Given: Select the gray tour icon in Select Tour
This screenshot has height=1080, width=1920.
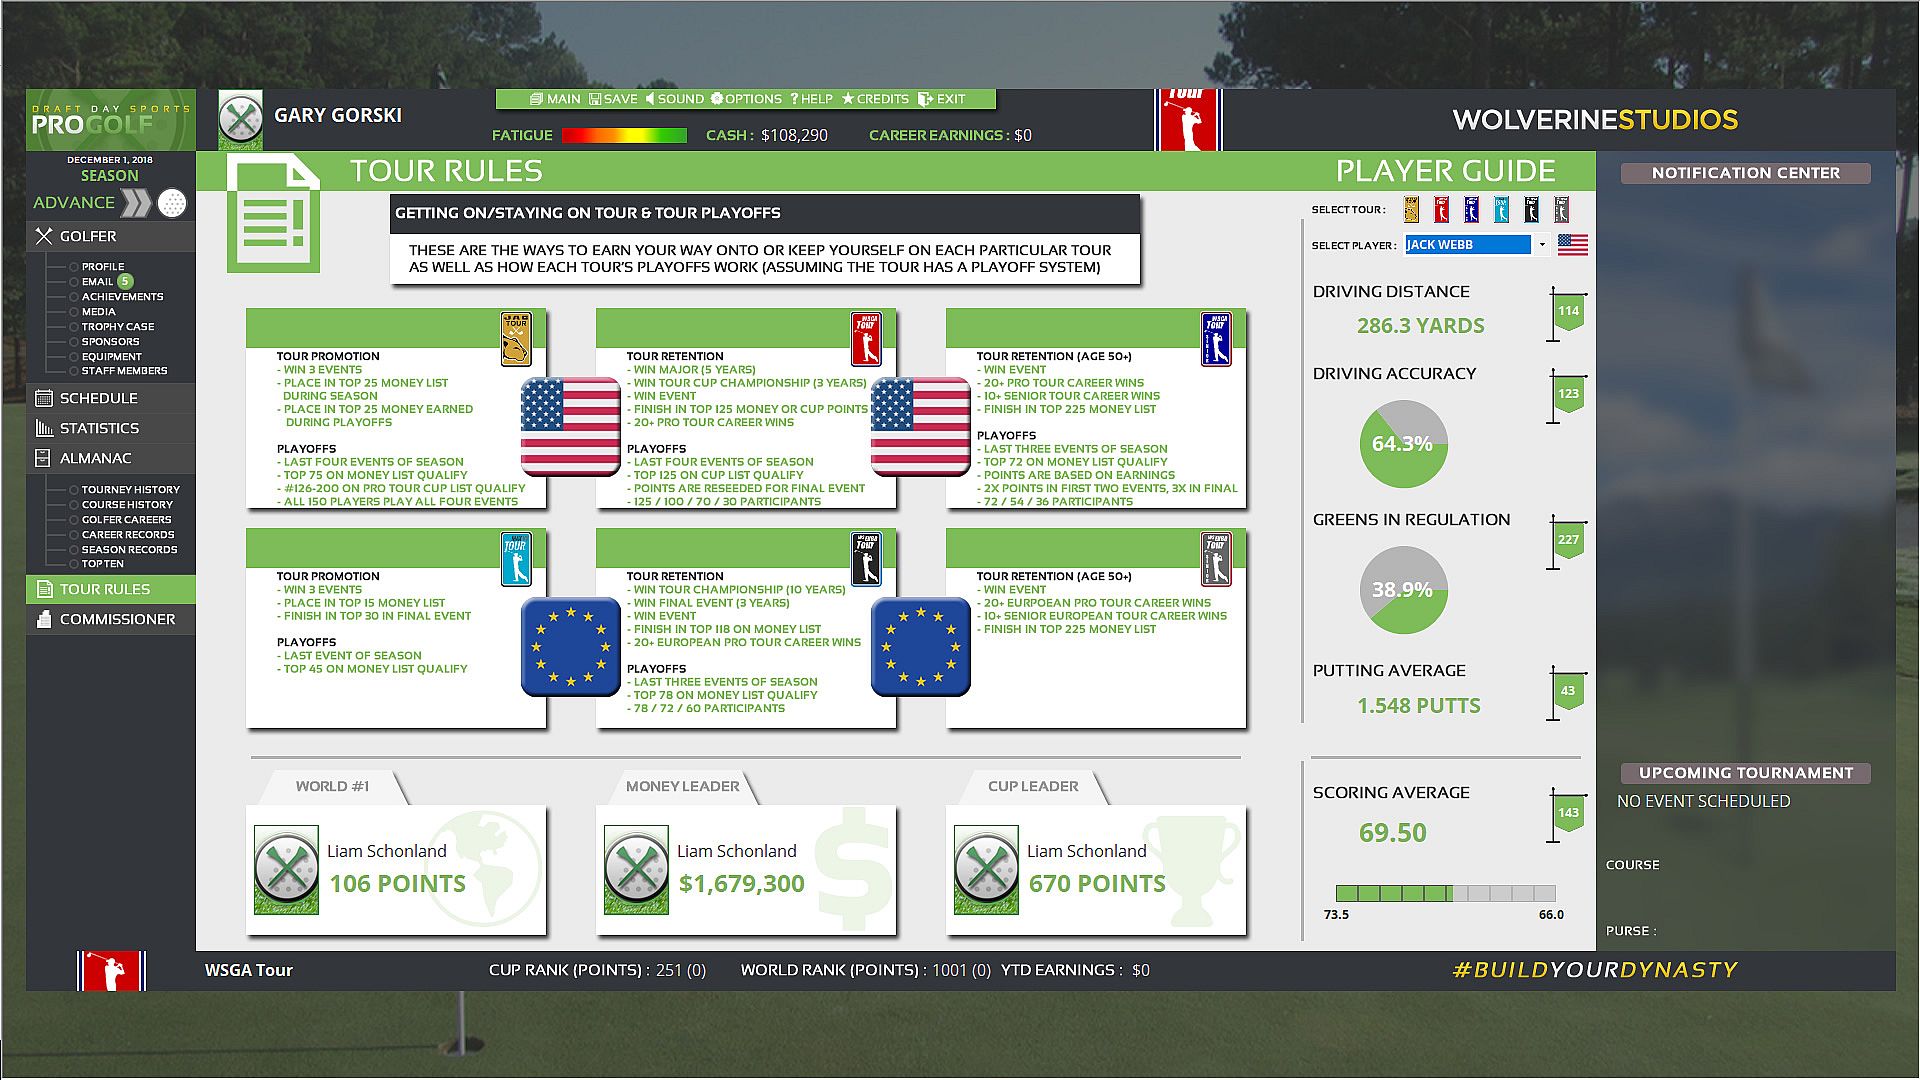Looking at the screenshot, I should point(1561,209).
